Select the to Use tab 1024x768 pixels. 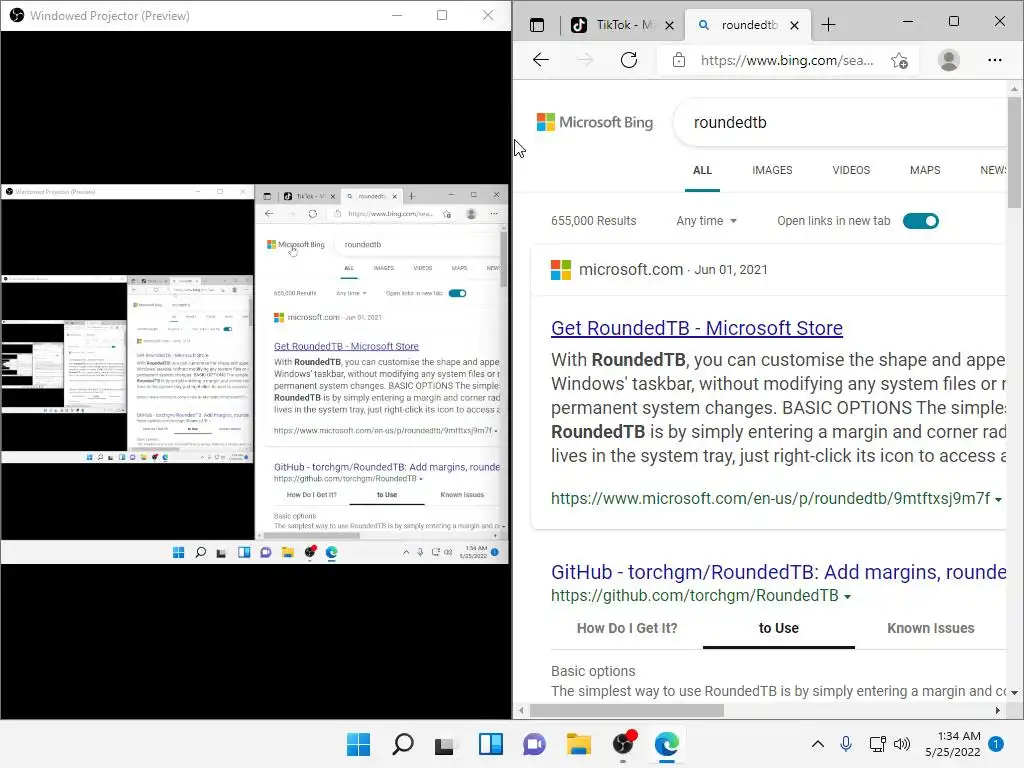(778, 628)
